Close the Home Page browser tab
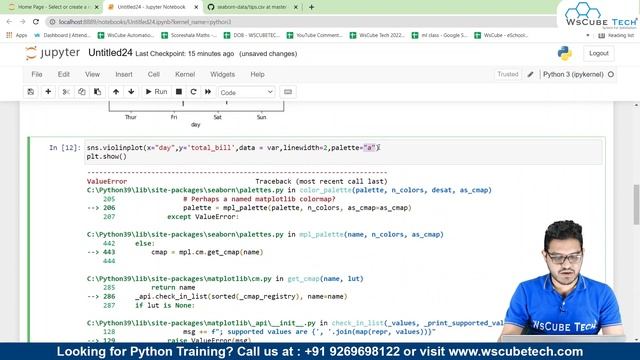This screenshot has width=640, height=360. (97, 7)
